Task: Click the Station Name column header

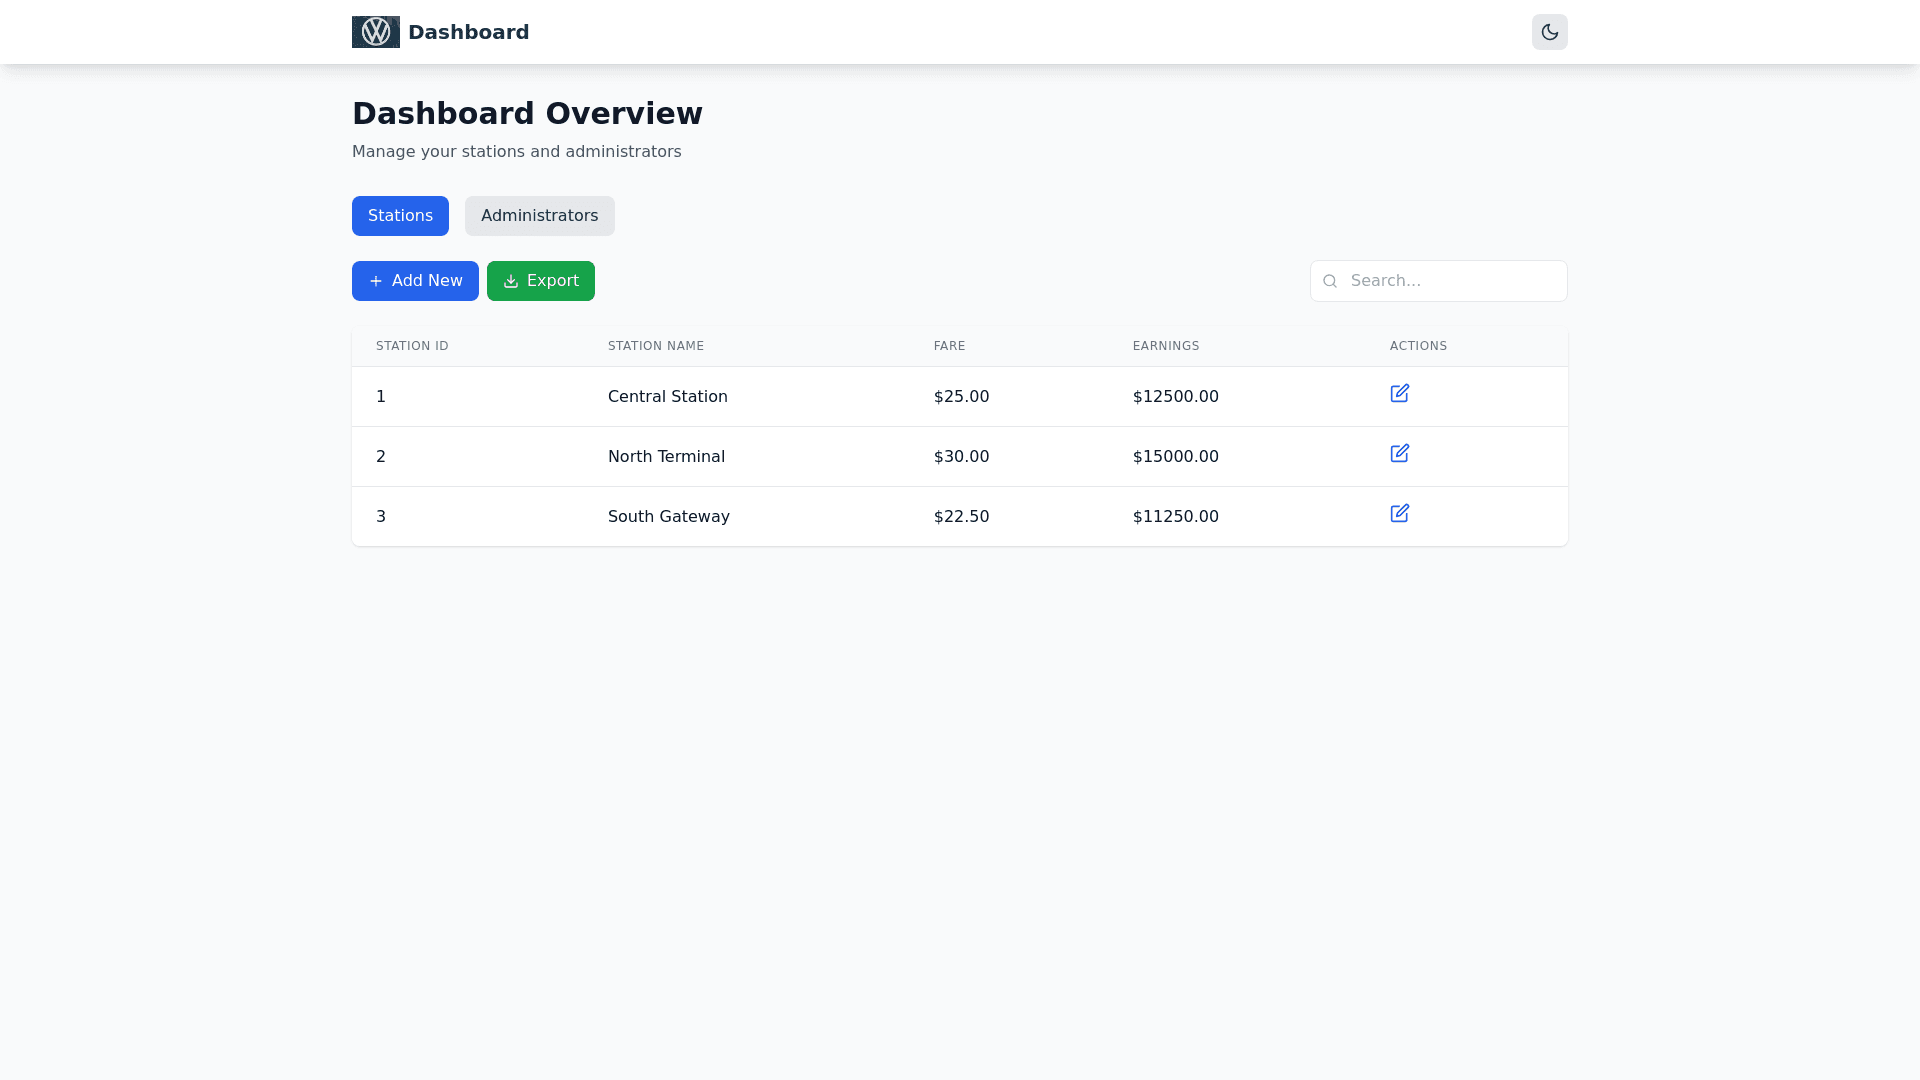Action: pos(655,346)
